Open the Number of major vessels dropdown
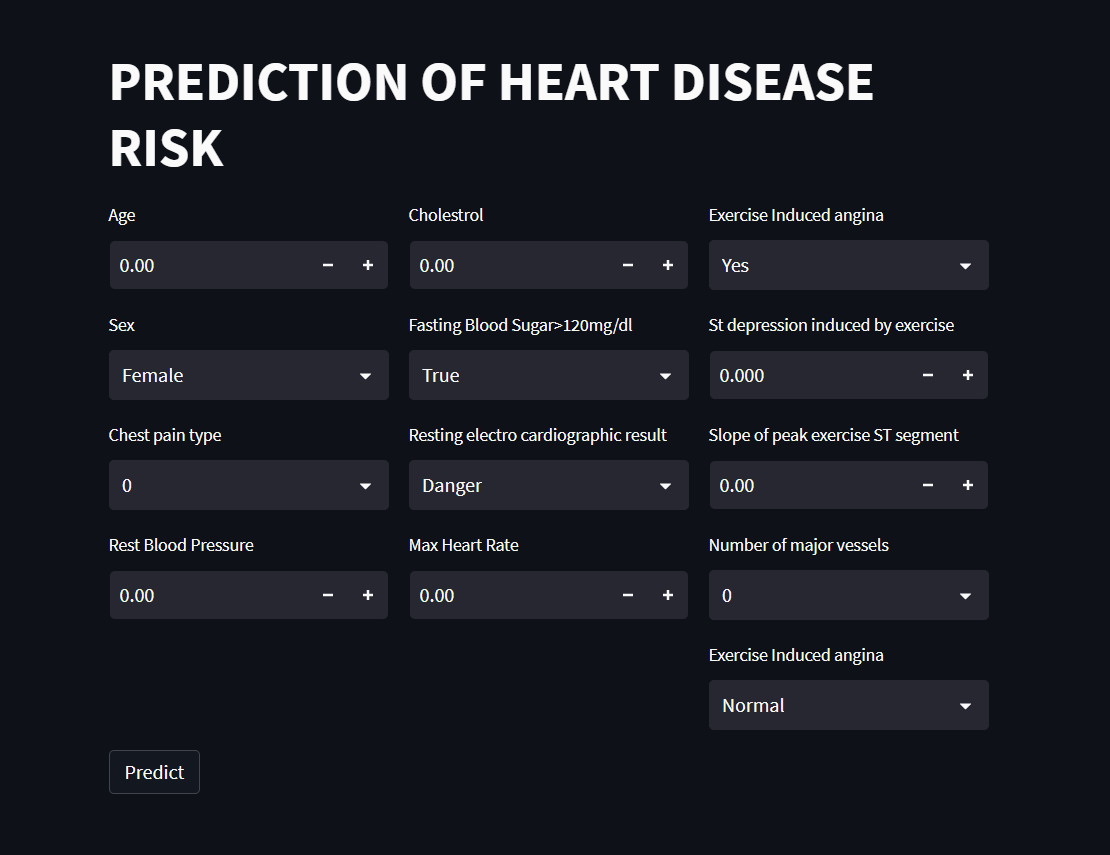The width and height of the screenshot is (1110, 855). pyautogui.click(x=848, y=595)
